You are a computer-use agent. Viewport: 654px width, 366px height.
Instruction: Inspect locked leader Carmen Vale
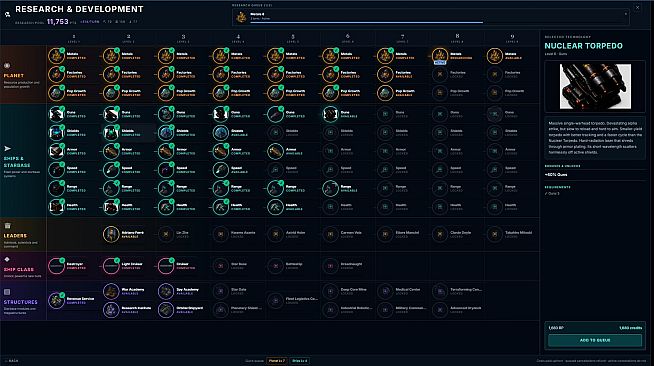[x=330, y=234]
